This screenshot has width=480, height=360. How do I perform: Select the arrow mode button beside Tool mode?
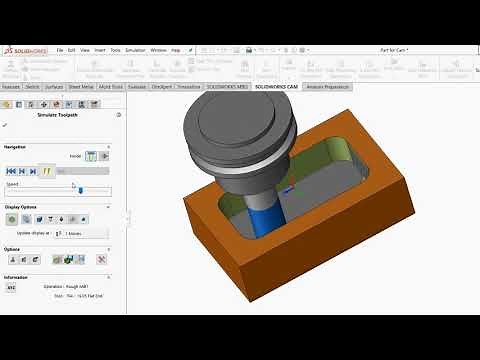tap(104, 156)
